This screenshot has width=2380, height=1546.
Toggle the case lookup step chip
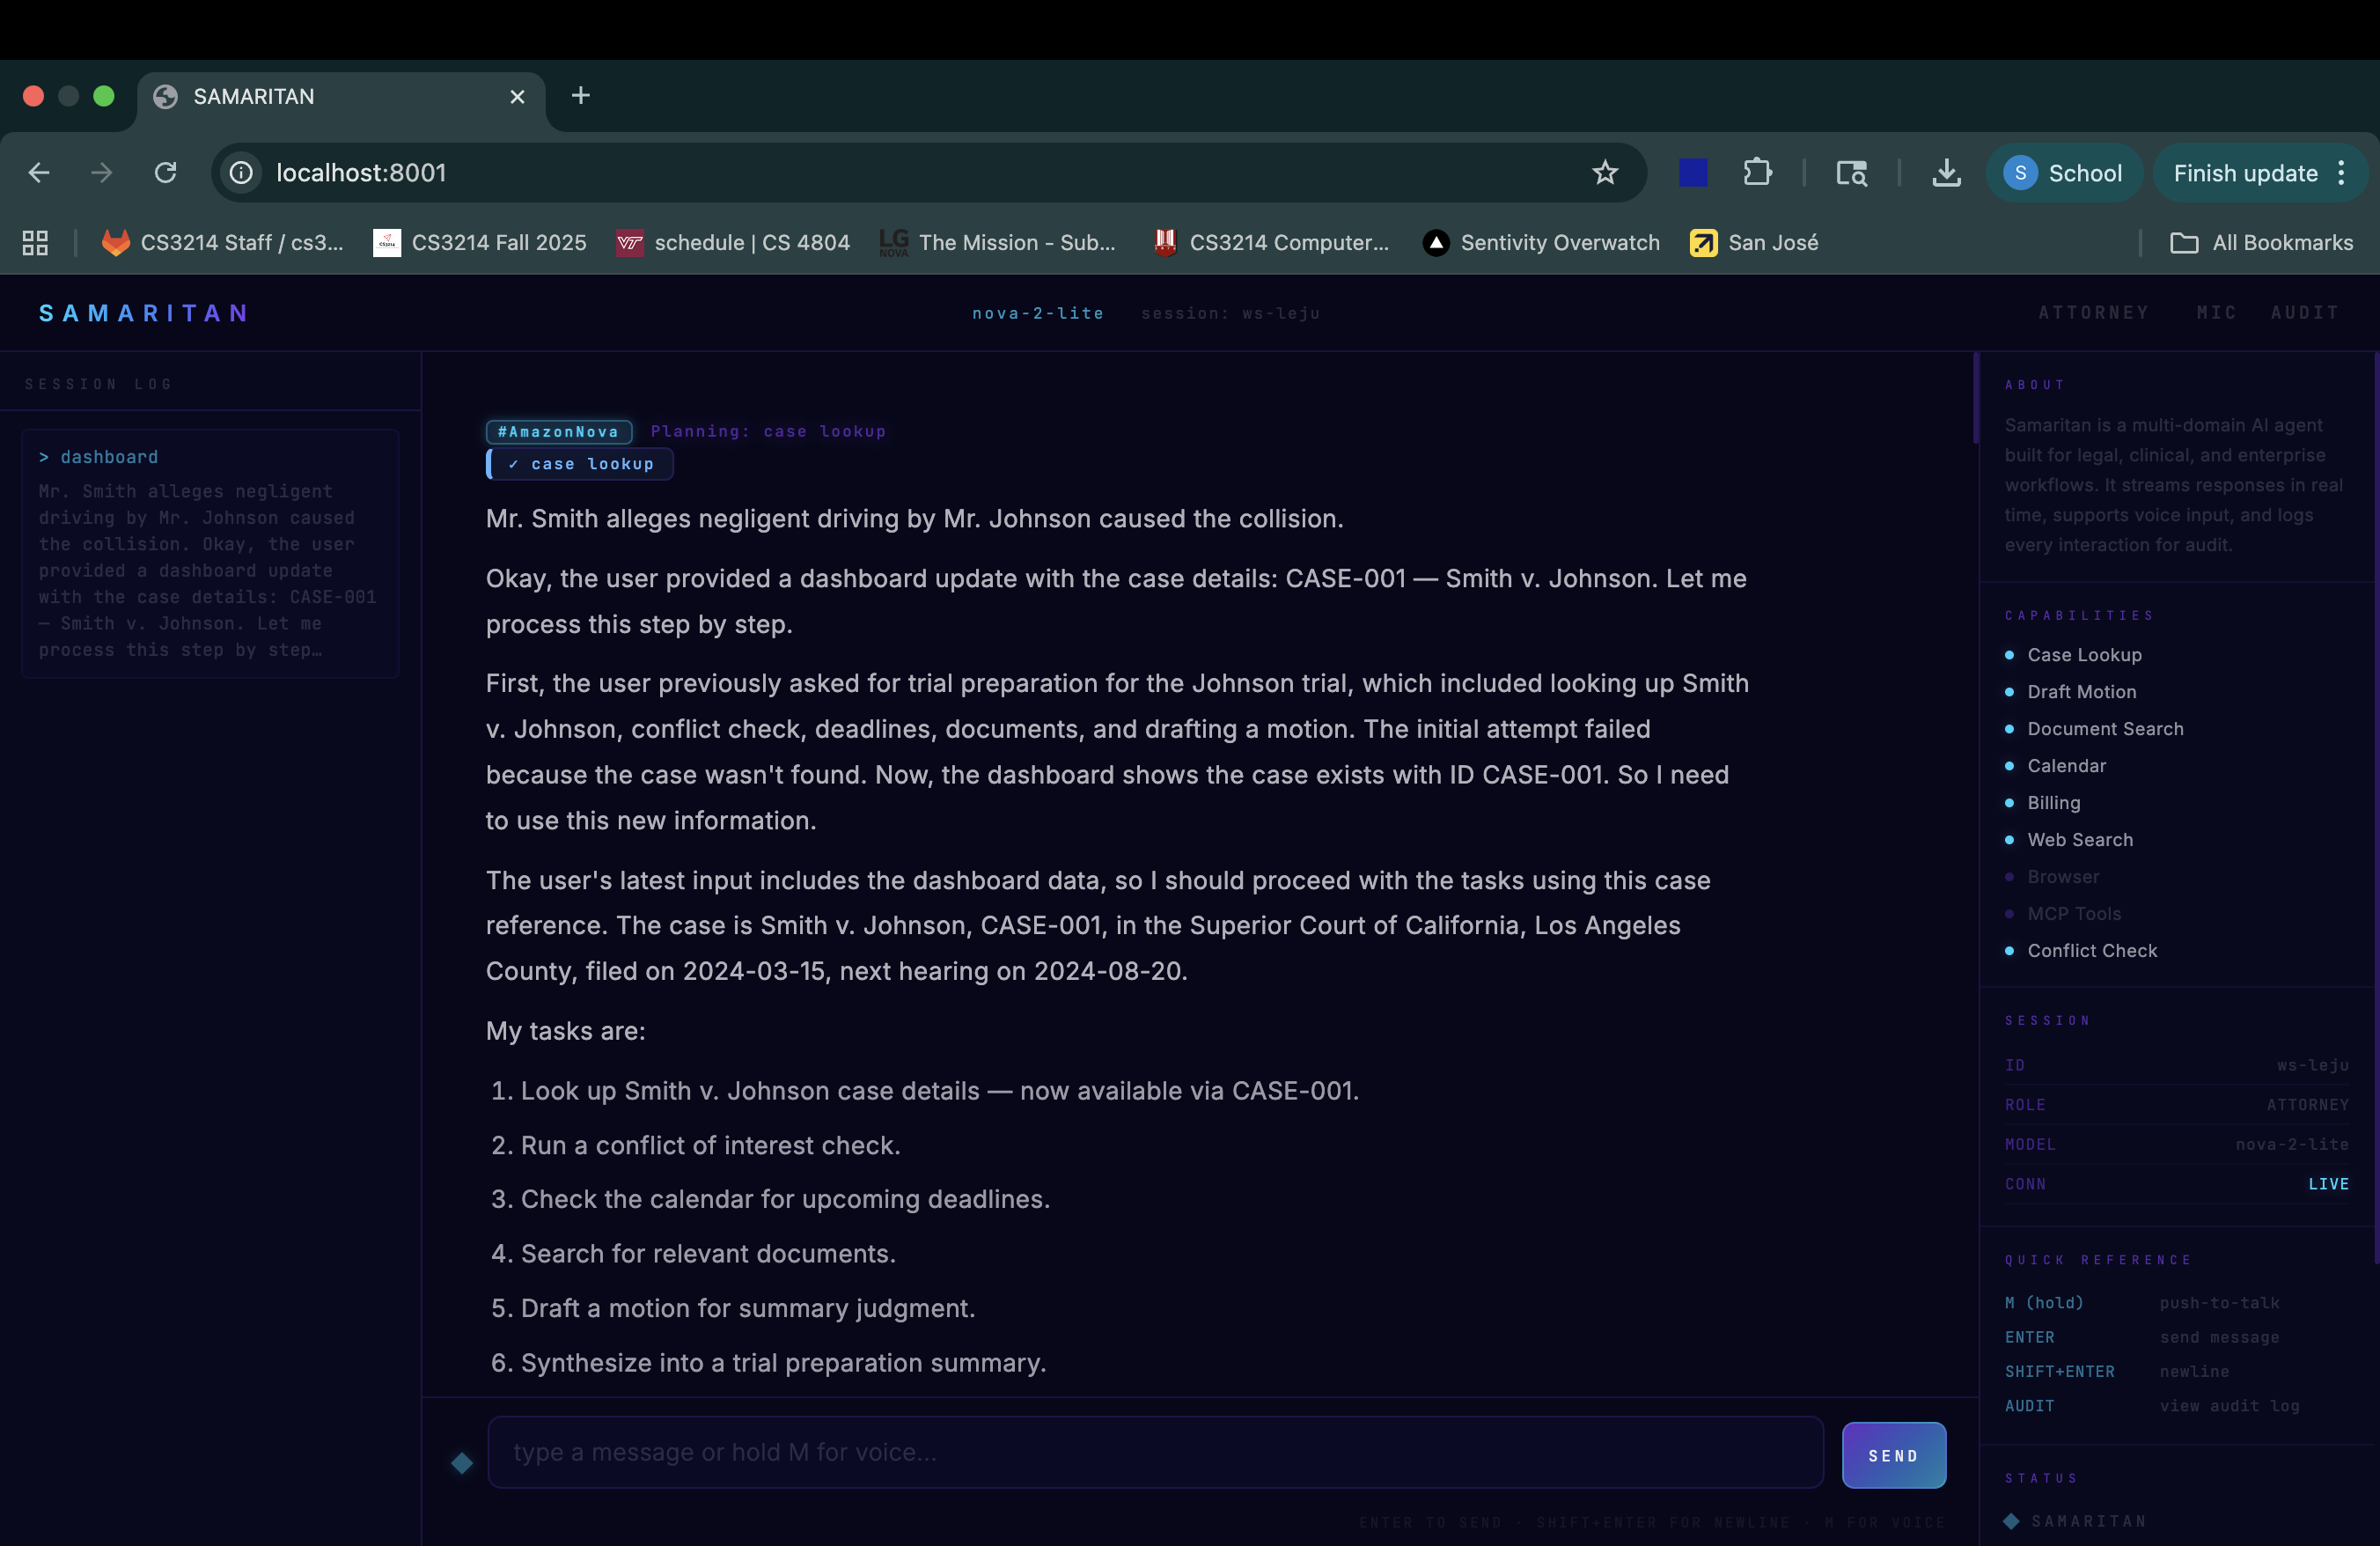(581, 464)
